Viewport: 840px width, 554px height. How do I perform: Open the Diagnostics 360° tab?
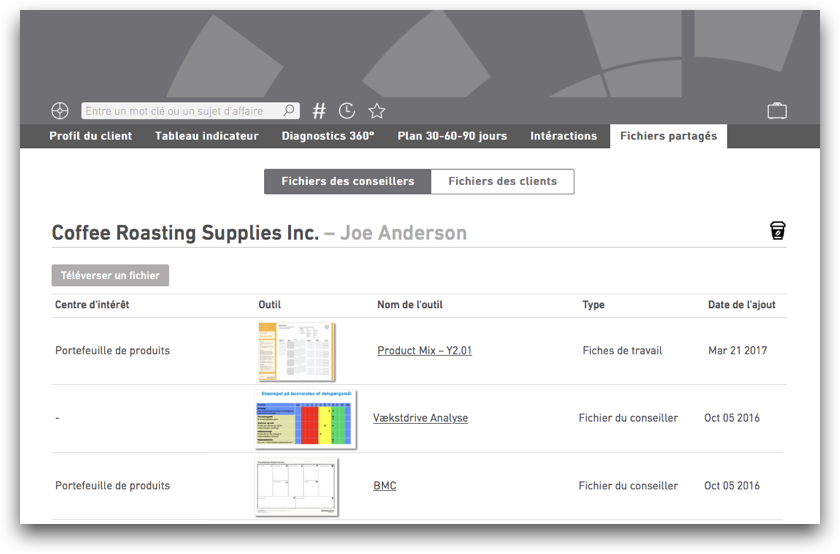tap(328, 136)
